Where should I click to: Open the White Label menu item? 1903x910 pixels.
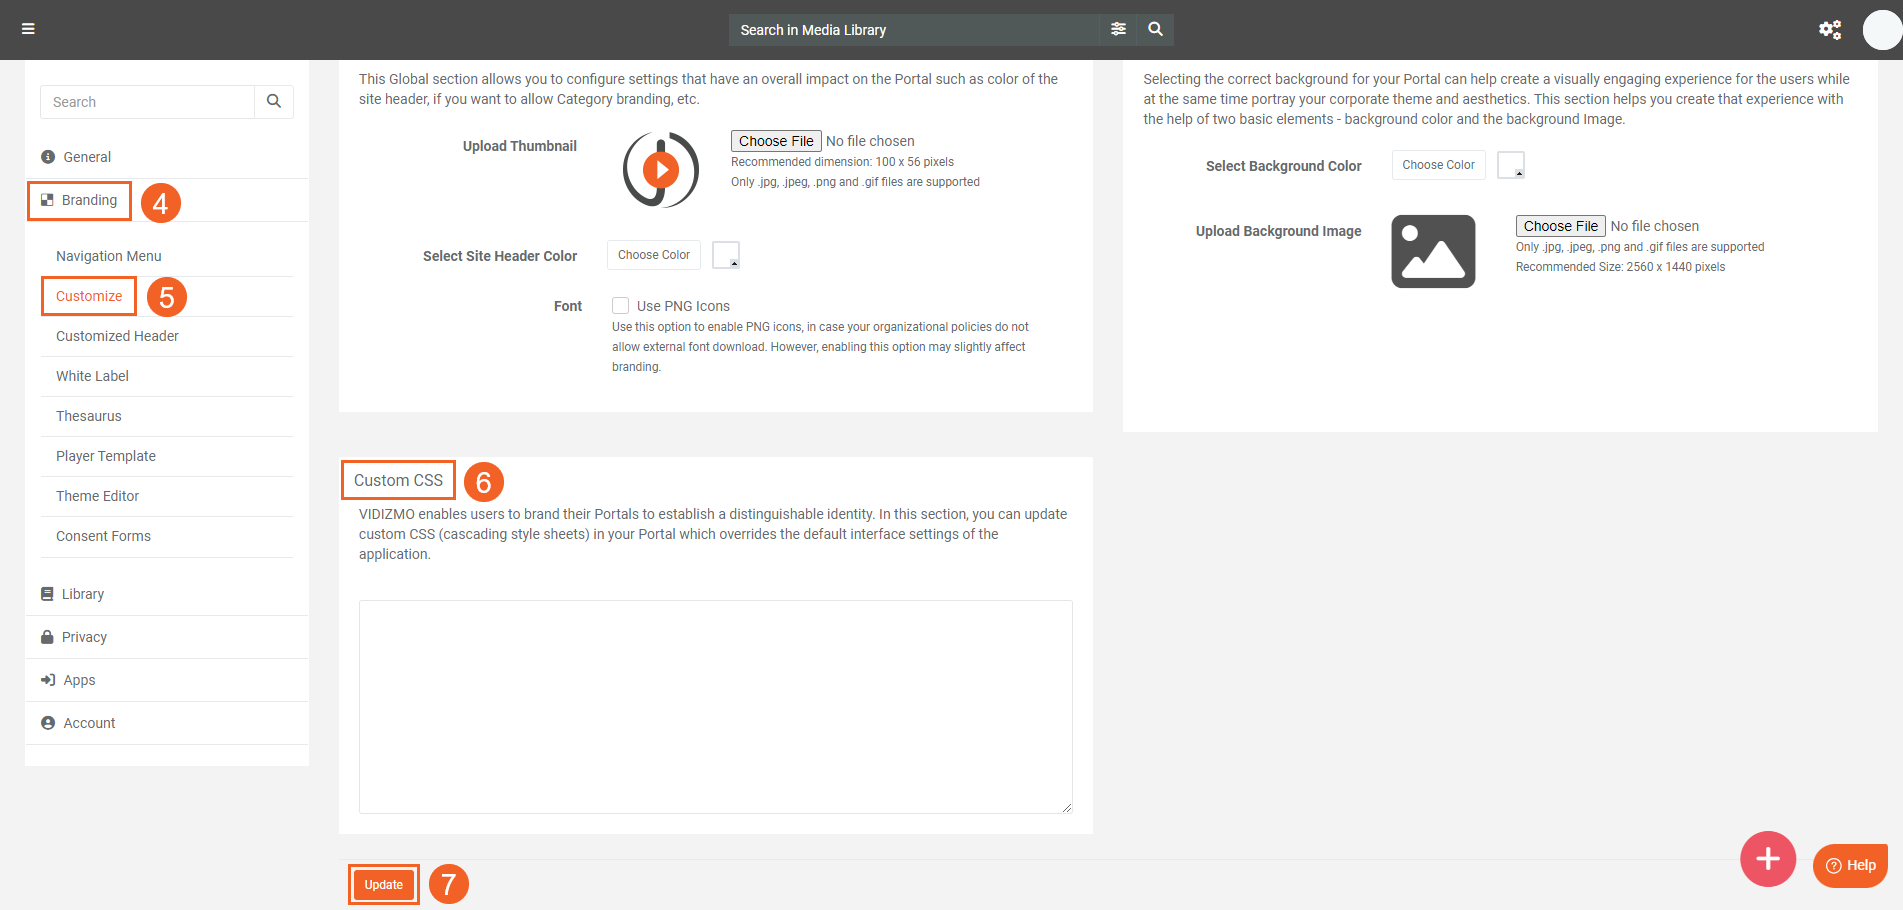92,376
